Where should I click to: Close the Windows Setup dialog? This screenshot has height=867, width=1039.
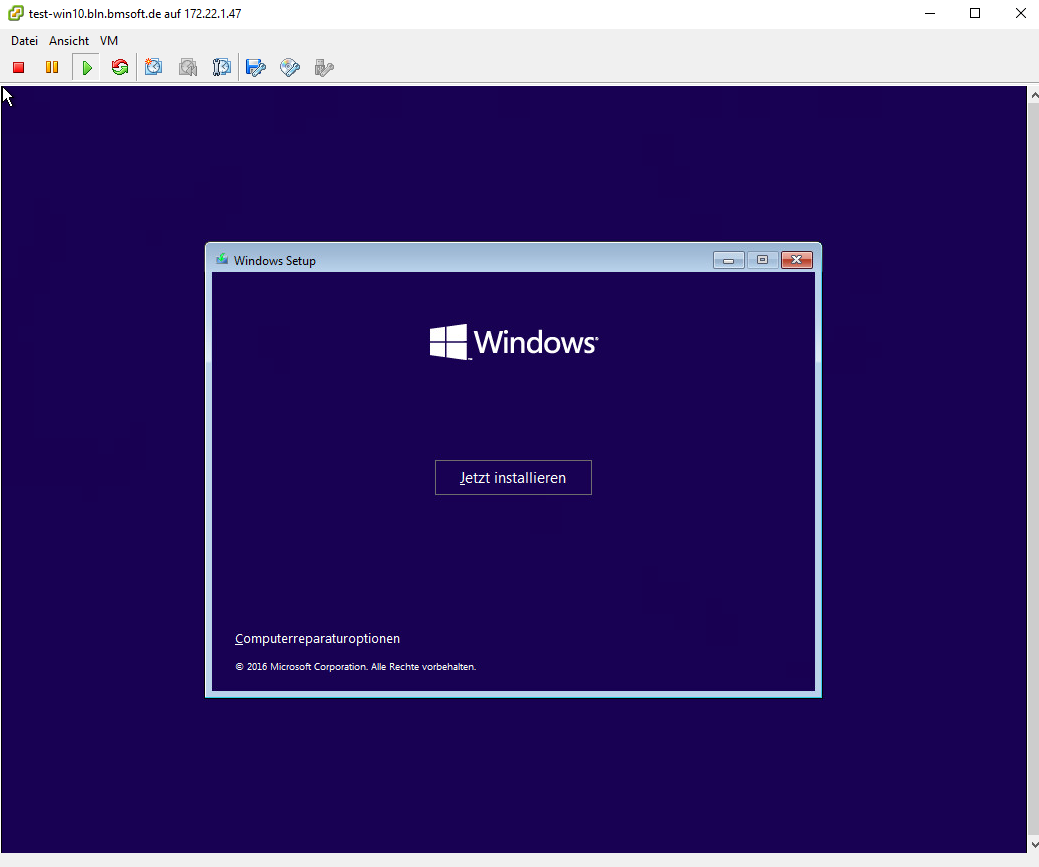coord(796,260)
